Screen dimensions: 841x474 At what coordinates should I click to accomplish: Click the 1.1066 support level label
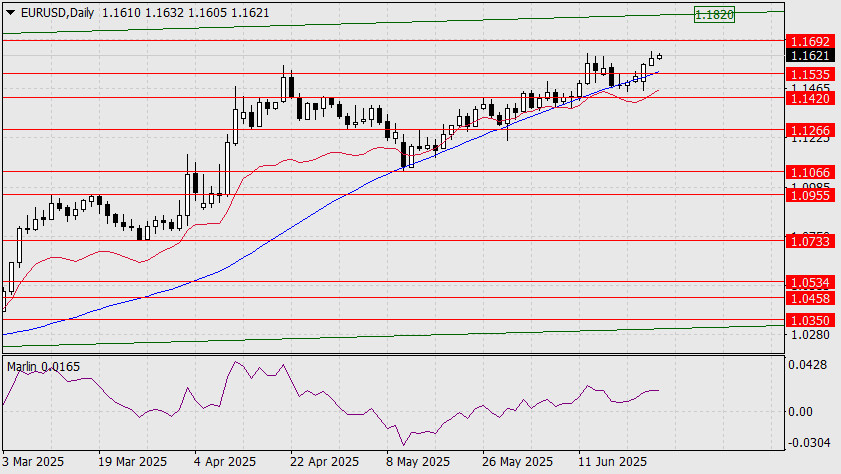[x=810, y=172]
